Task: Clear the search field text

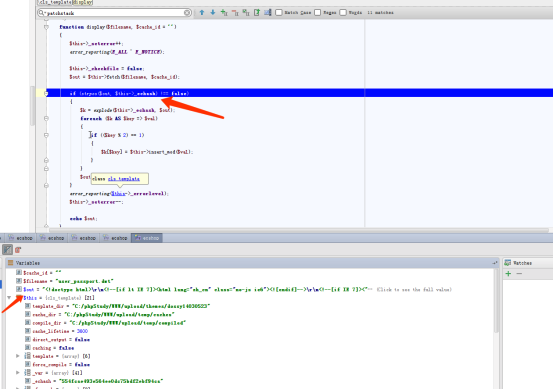Action: (x=187, y=13)
